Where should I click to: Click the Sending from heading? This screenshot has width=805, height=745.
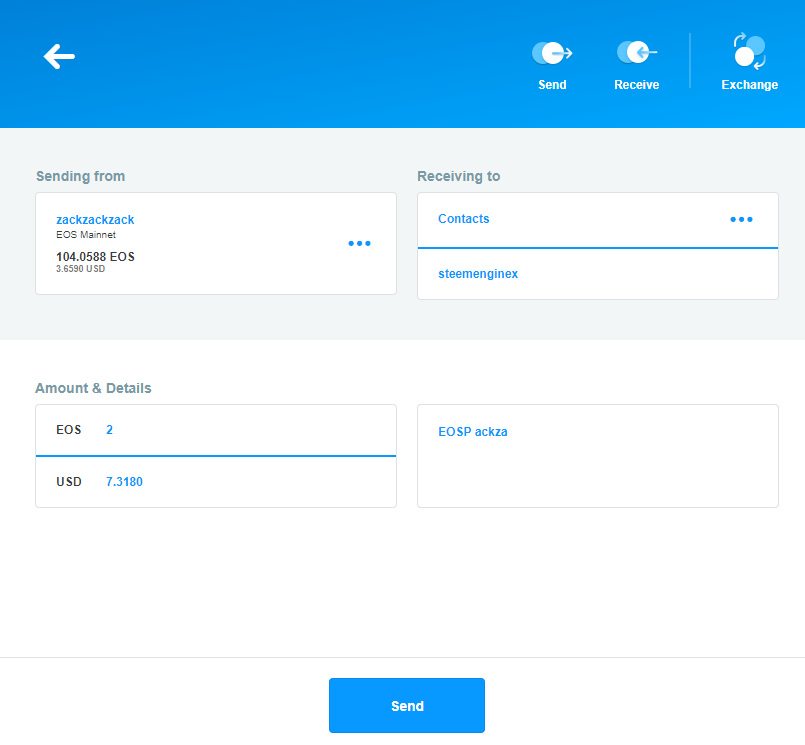point(81,176)
